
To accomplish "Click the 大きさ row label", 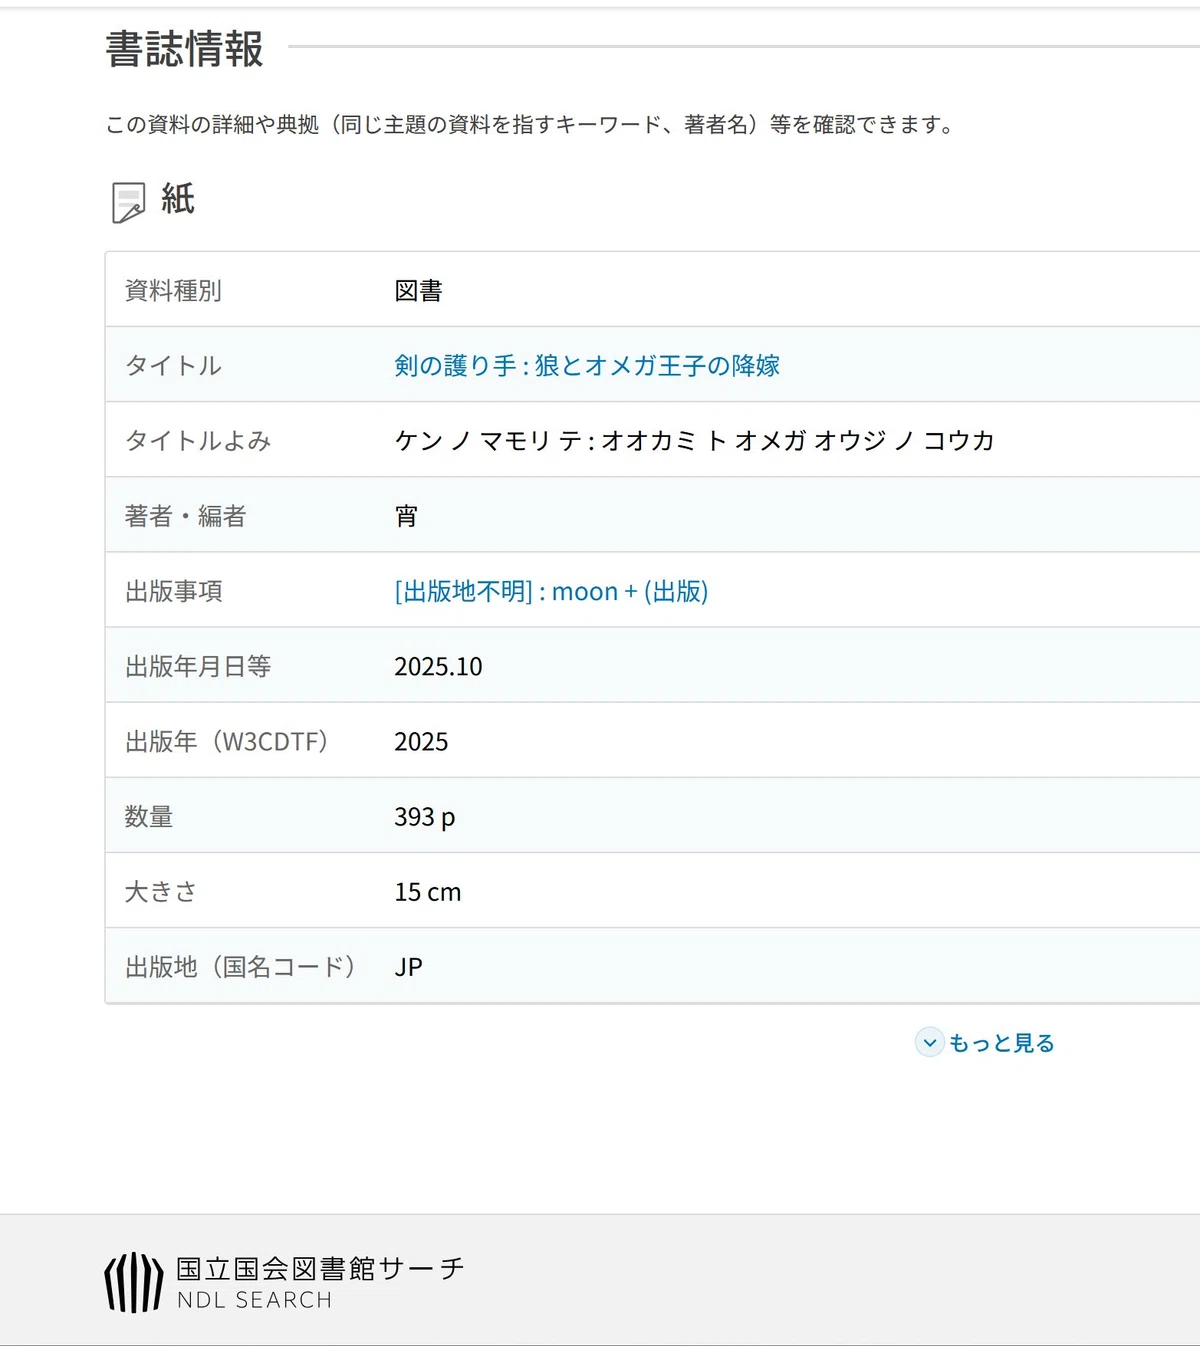I will pos(161,892).
